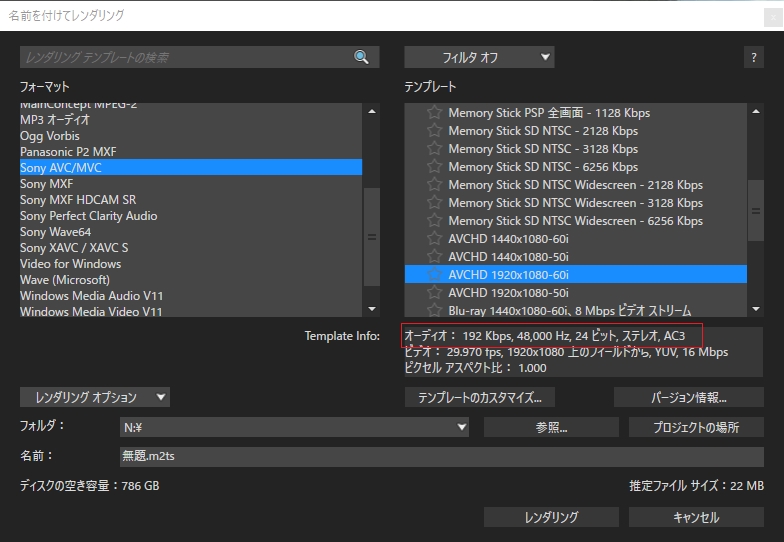The height and width of the screenshot is (542, 784).
Task: Star the AVCHD 1920x1080-50i template
Action: click(x=434, y=292)
